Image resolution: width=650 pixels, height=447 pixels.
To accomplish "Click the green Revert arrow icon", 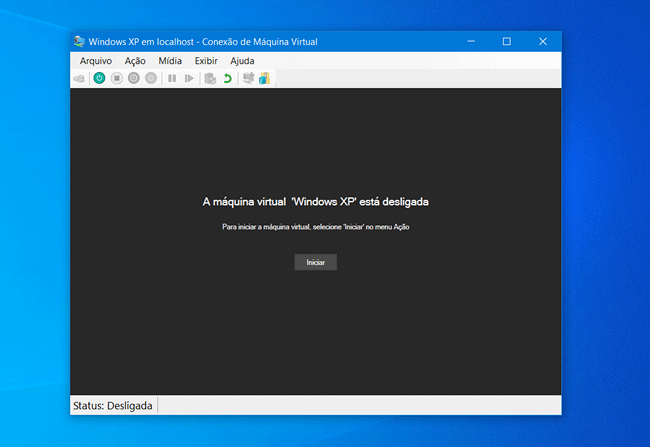I will coord(227,78).
